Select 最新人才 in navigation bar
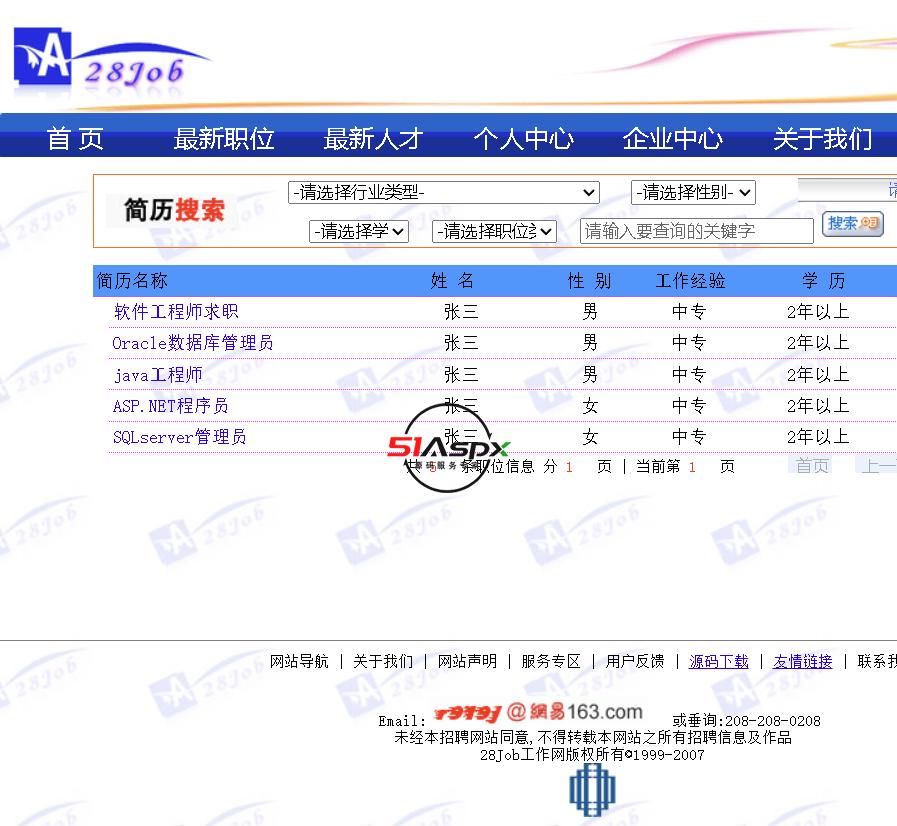 tap(373, 138)
